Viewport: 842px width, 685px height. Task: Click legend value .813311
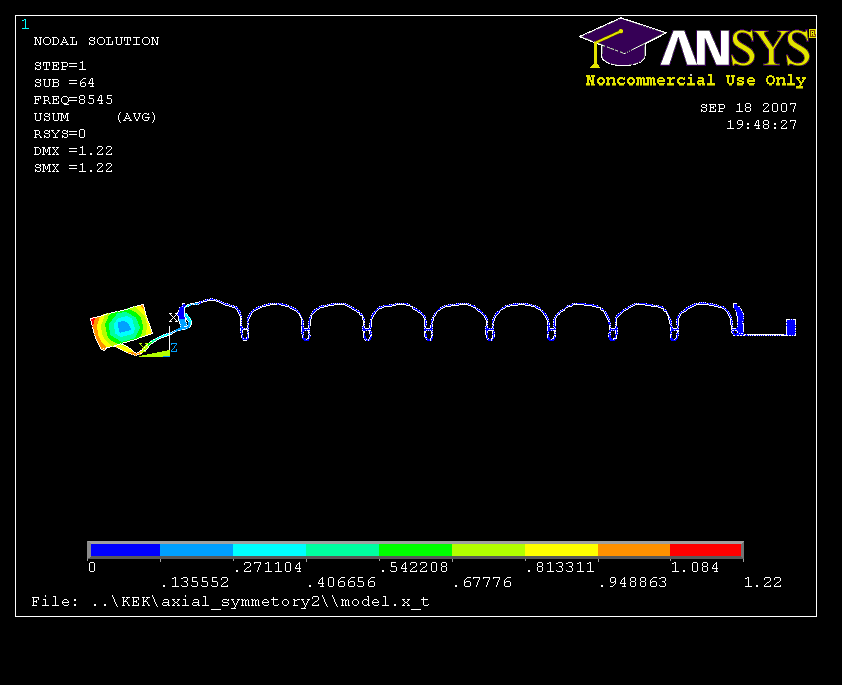coord(560,567)
